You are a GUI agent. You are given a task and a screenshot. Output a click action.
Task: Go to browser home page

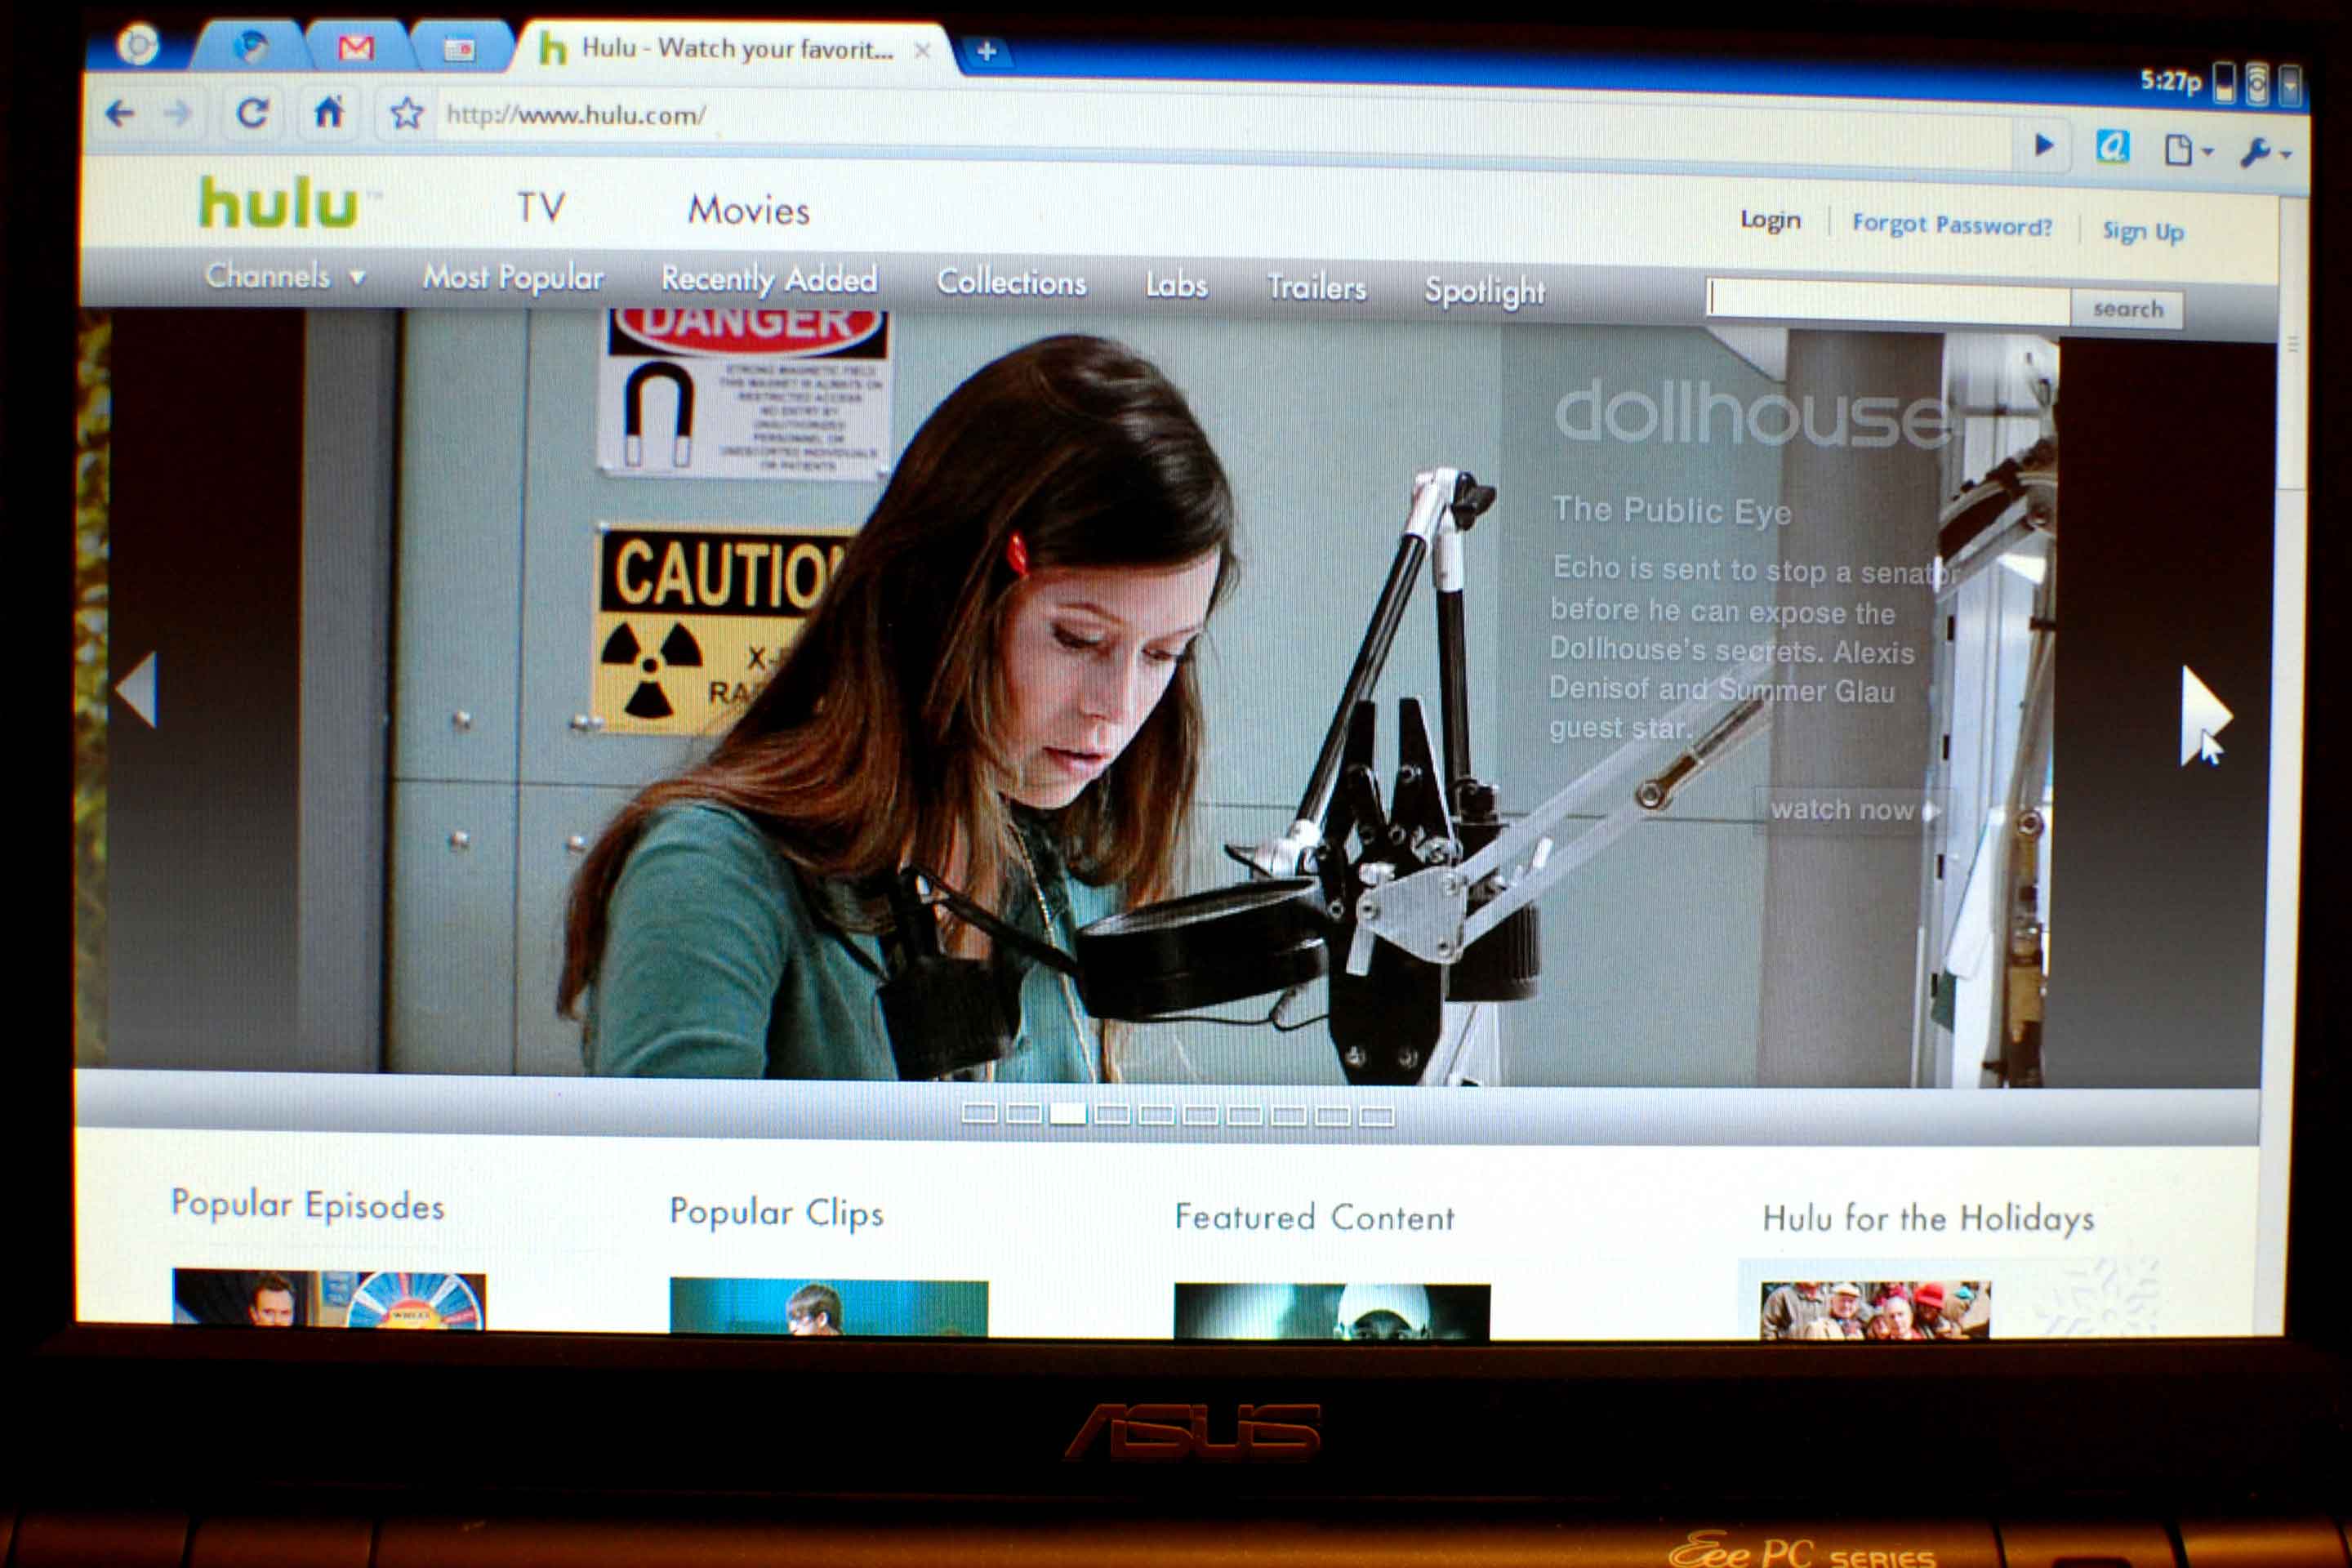pyautogui.click(x=329, y=112)
